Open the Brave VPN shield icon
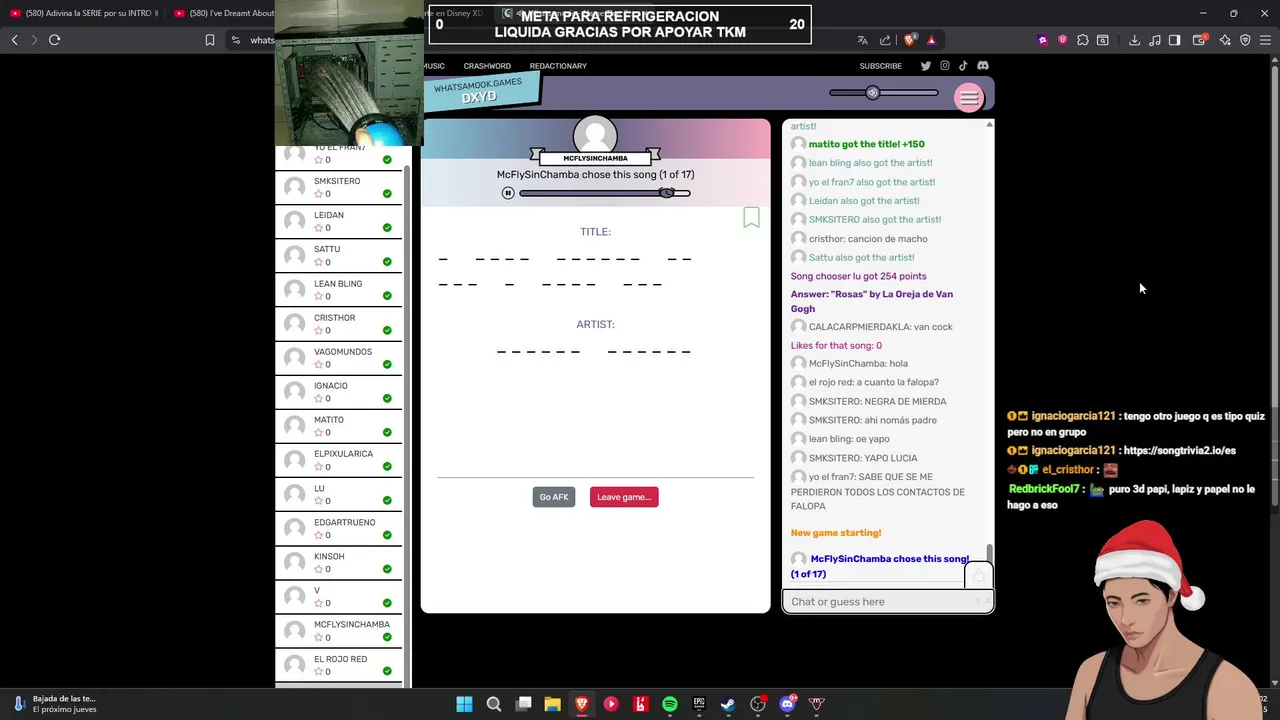1280x720 pixels. click(x=1245, y=40)
